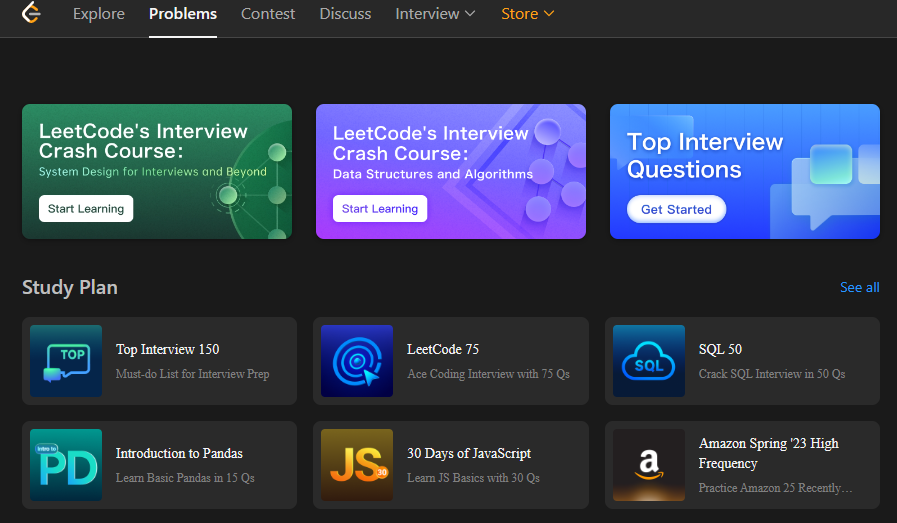897x523 pixels.
Task: Click the Study Plan heading
Action: 70,287
